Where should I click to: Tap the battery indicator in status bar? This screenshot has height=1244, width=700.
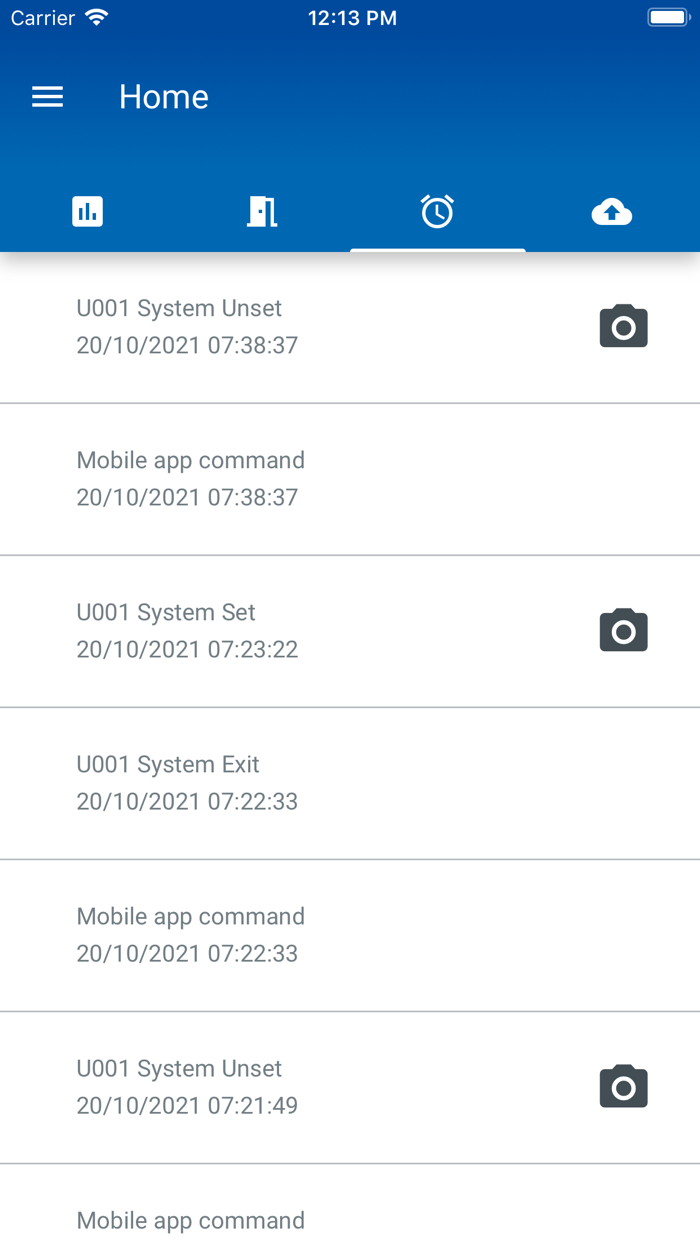[x=667, y=16]
